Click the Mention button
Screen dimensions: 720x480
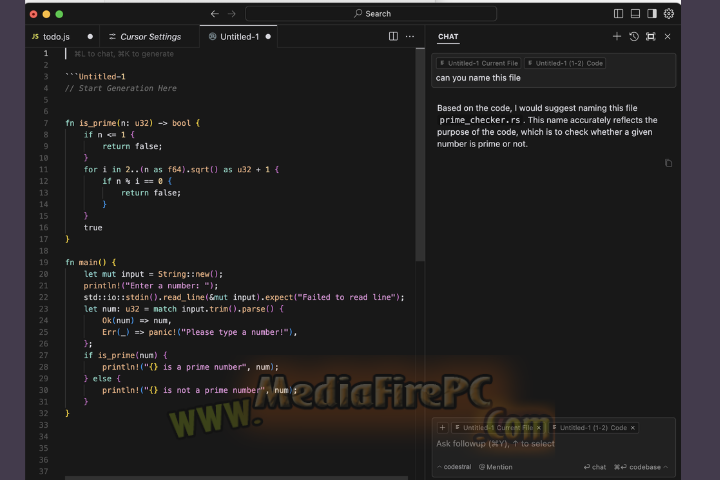tap(495, 467)
